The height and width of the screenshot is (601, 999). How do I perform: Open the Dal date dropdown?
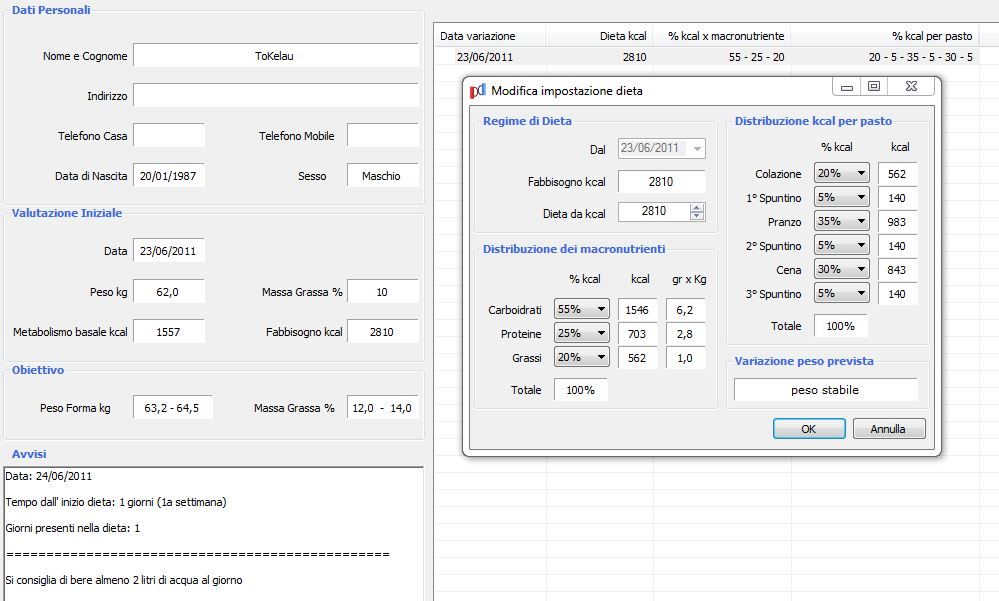[698, 148]
